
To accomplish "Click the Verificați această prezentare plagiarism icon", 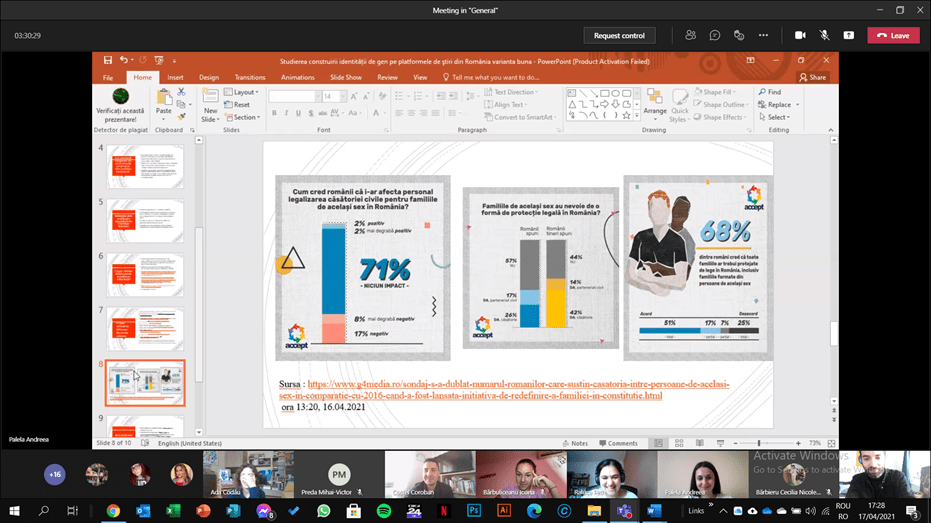I will [x=120, y=97].
